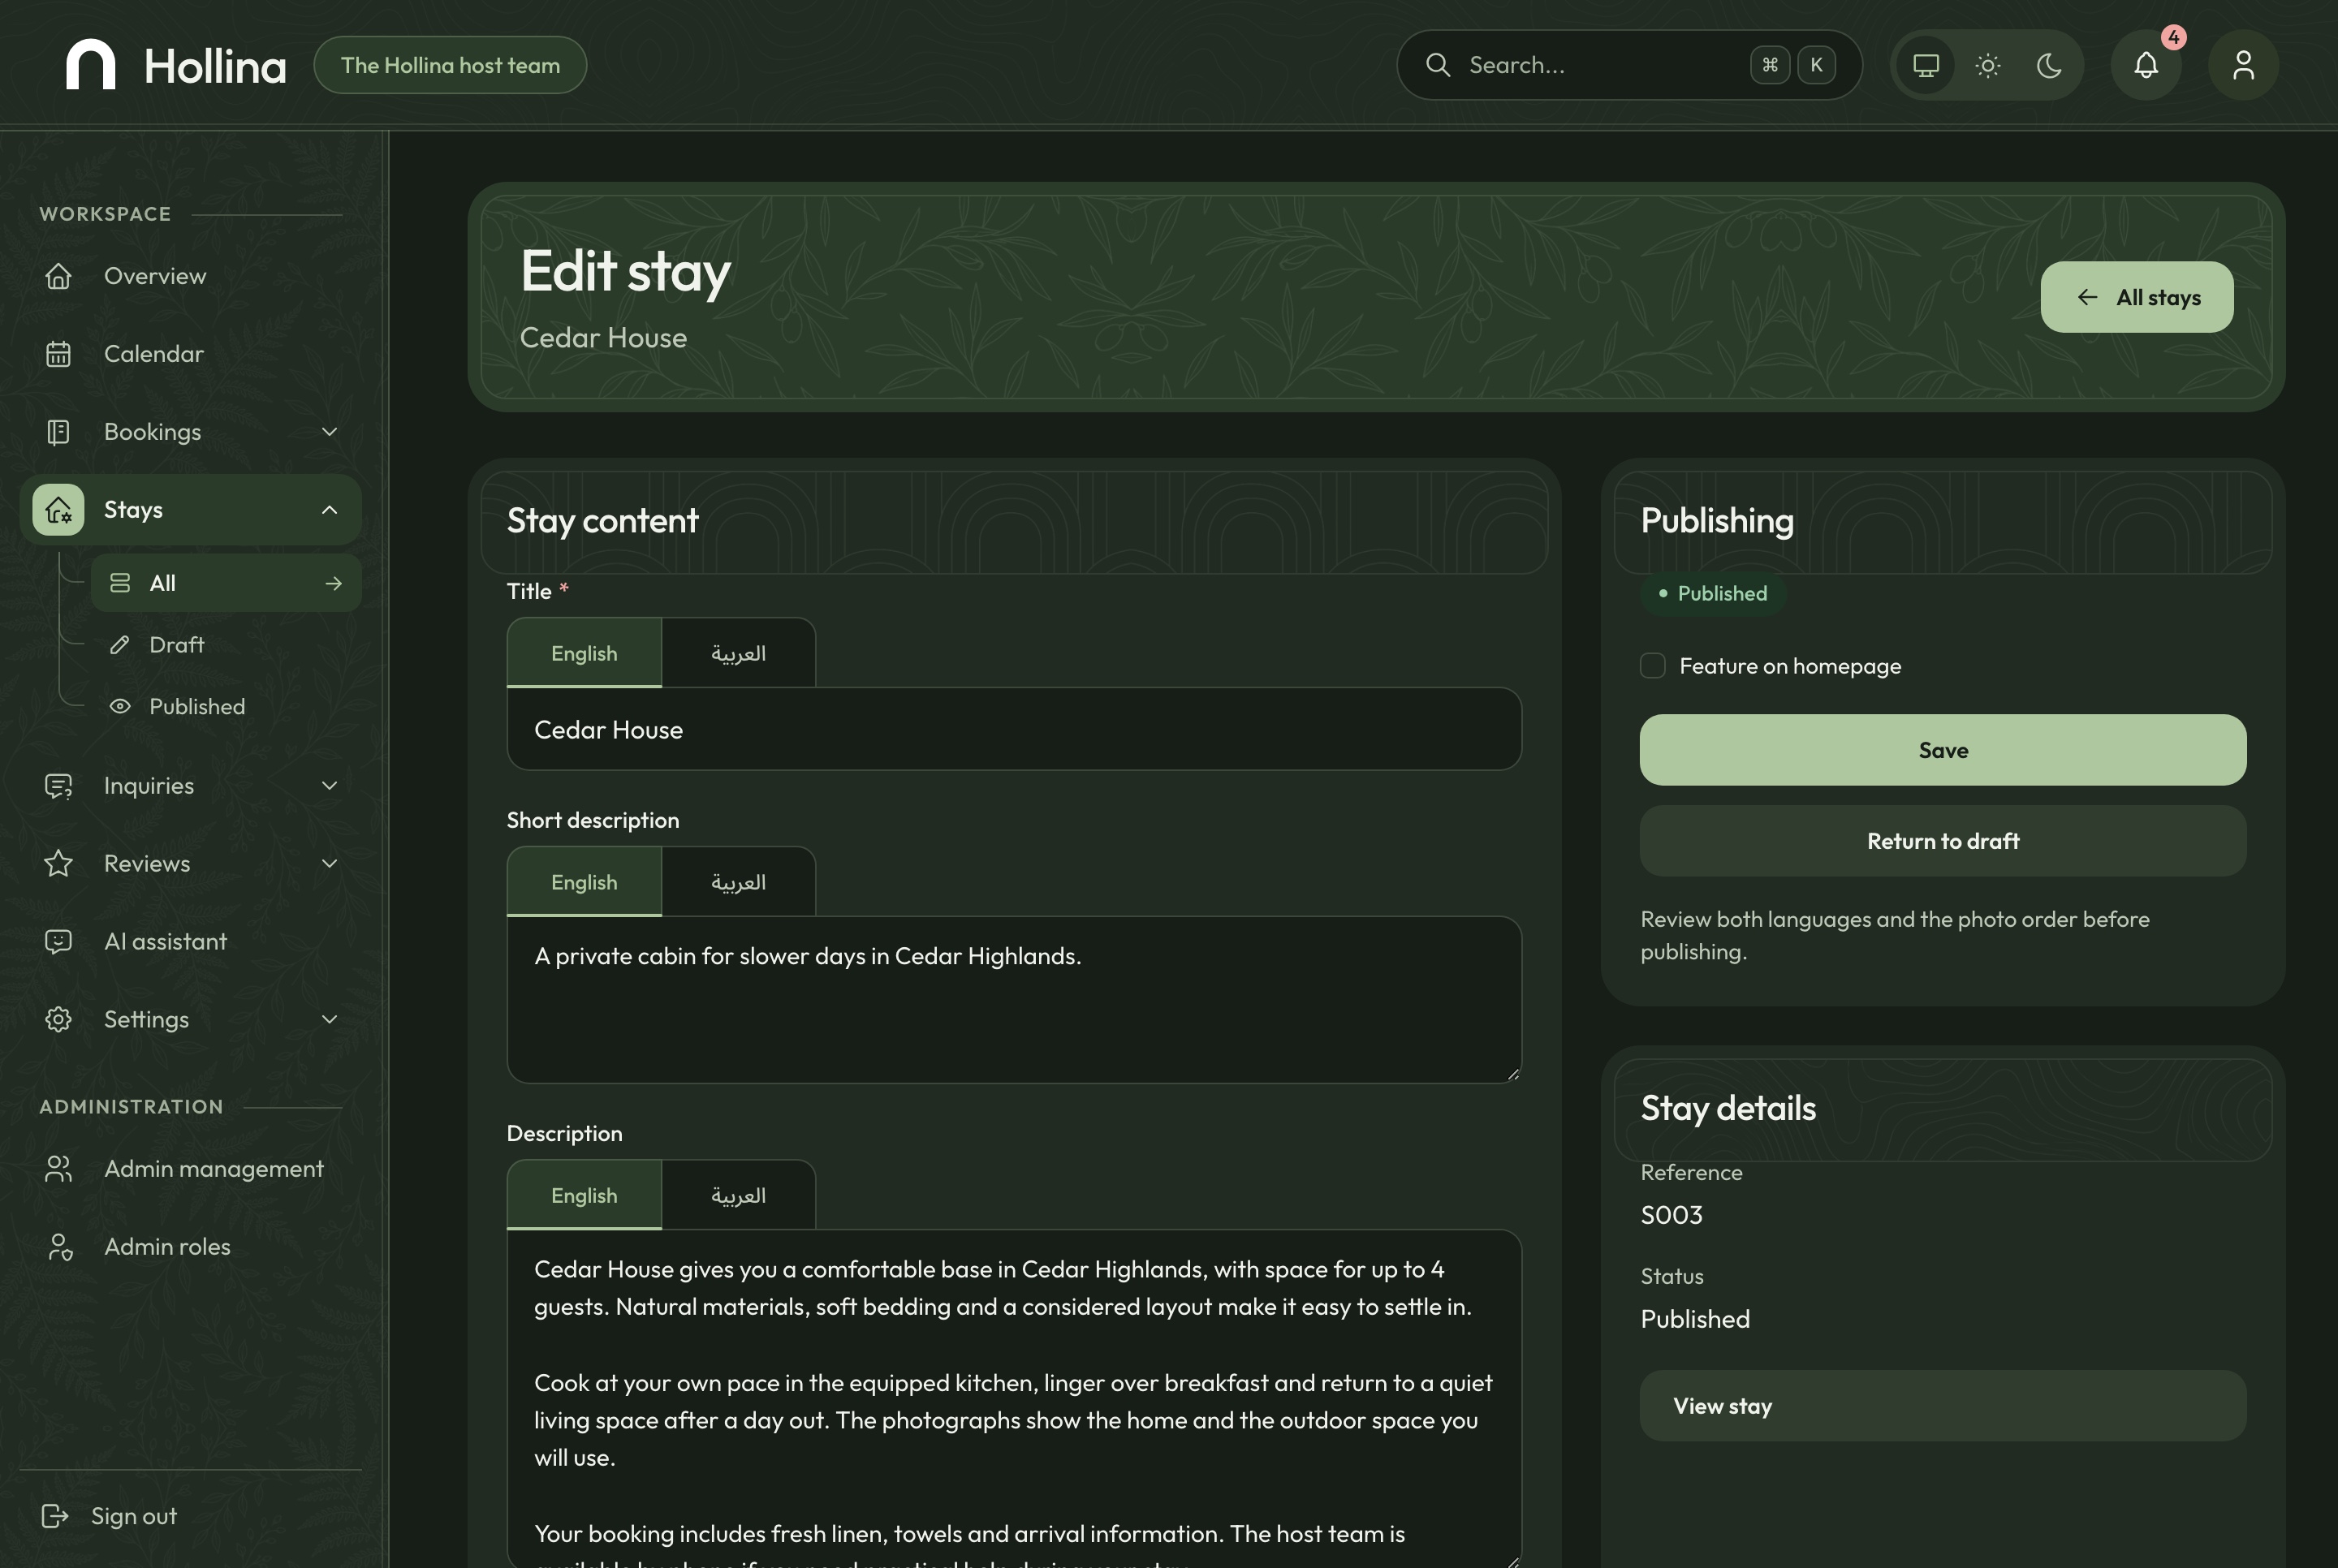Click the AI assistant icon

point(58,941)
